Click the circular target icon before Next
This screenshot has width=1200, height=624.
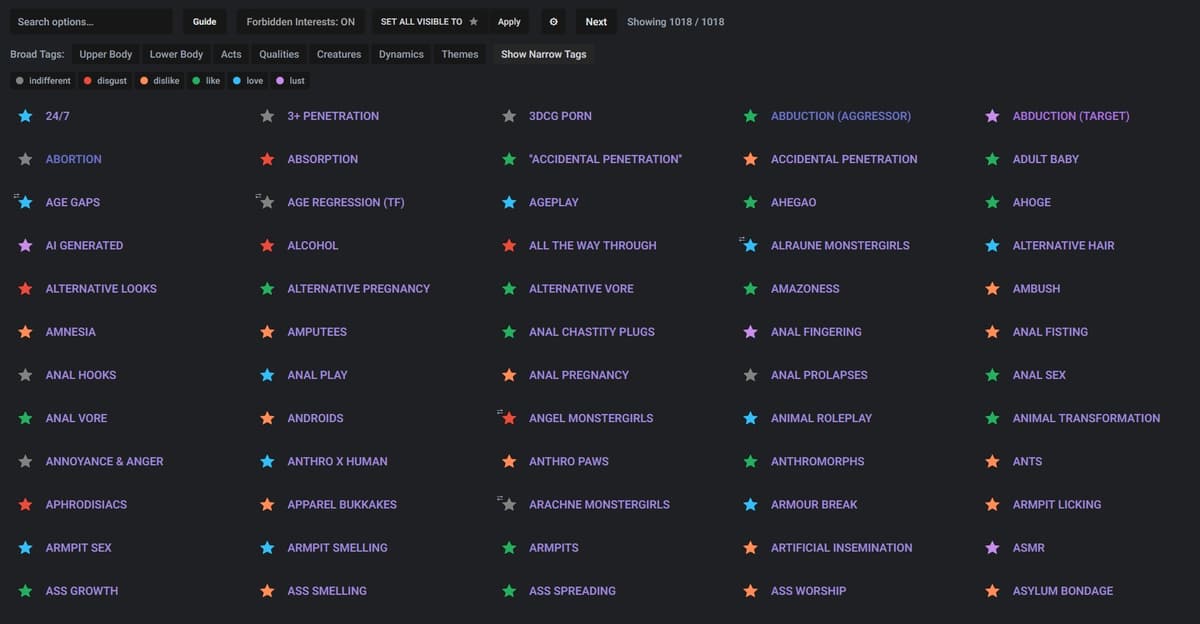pos(554,22)
